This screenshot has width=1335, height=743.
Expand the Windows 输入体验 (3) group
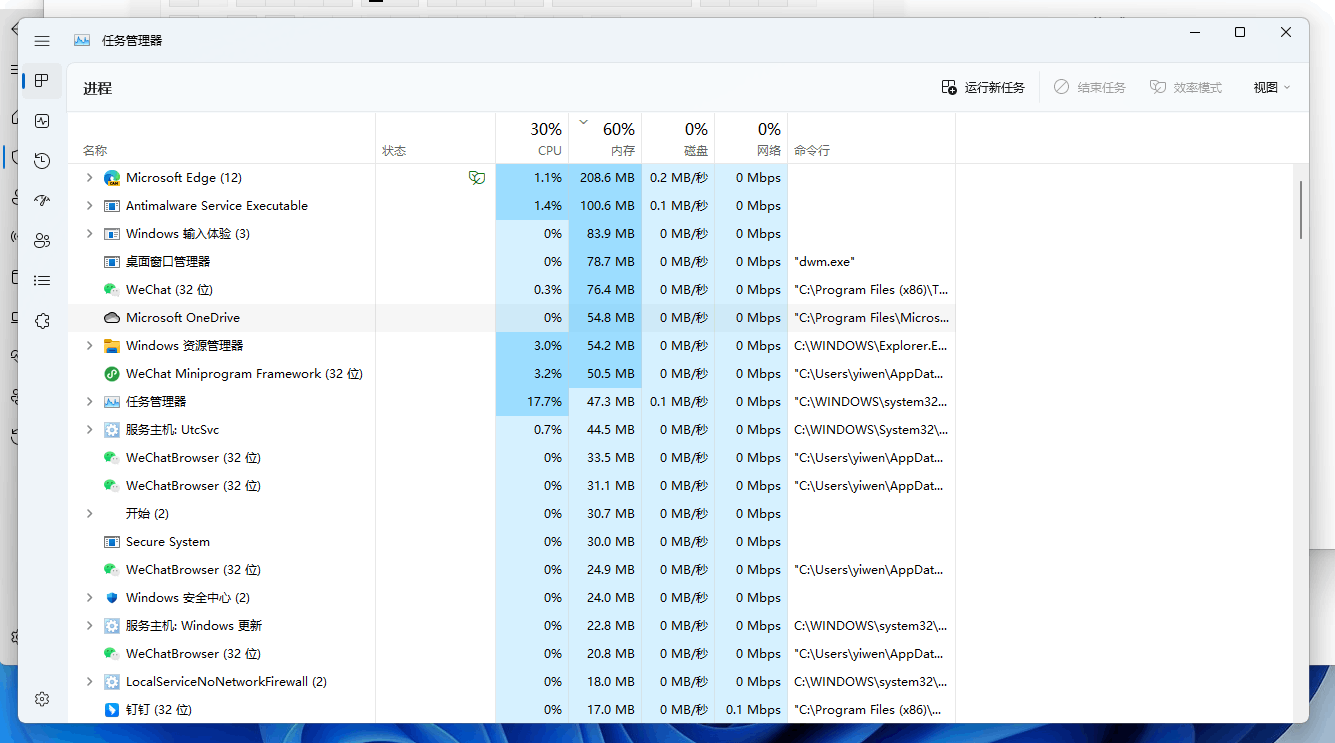[x=89, y=234]
